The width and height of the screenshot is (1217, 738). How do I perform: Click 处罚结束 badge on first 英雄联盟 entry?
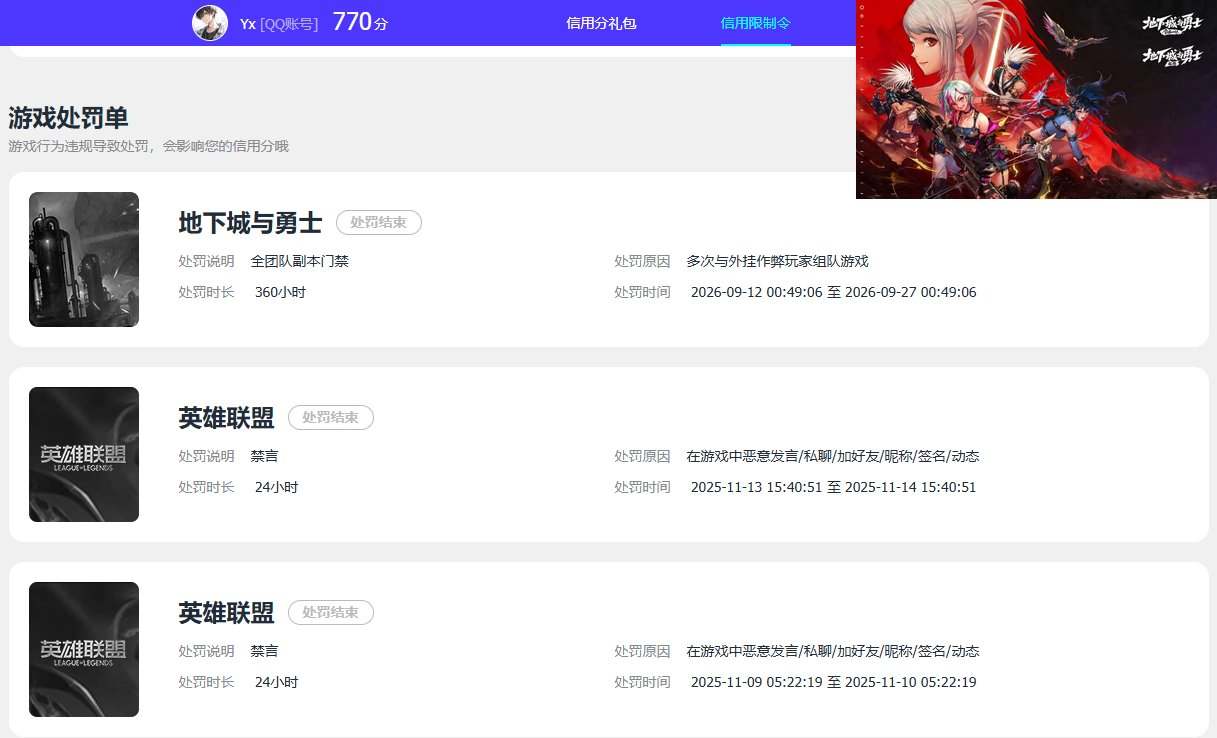(331, 417)
